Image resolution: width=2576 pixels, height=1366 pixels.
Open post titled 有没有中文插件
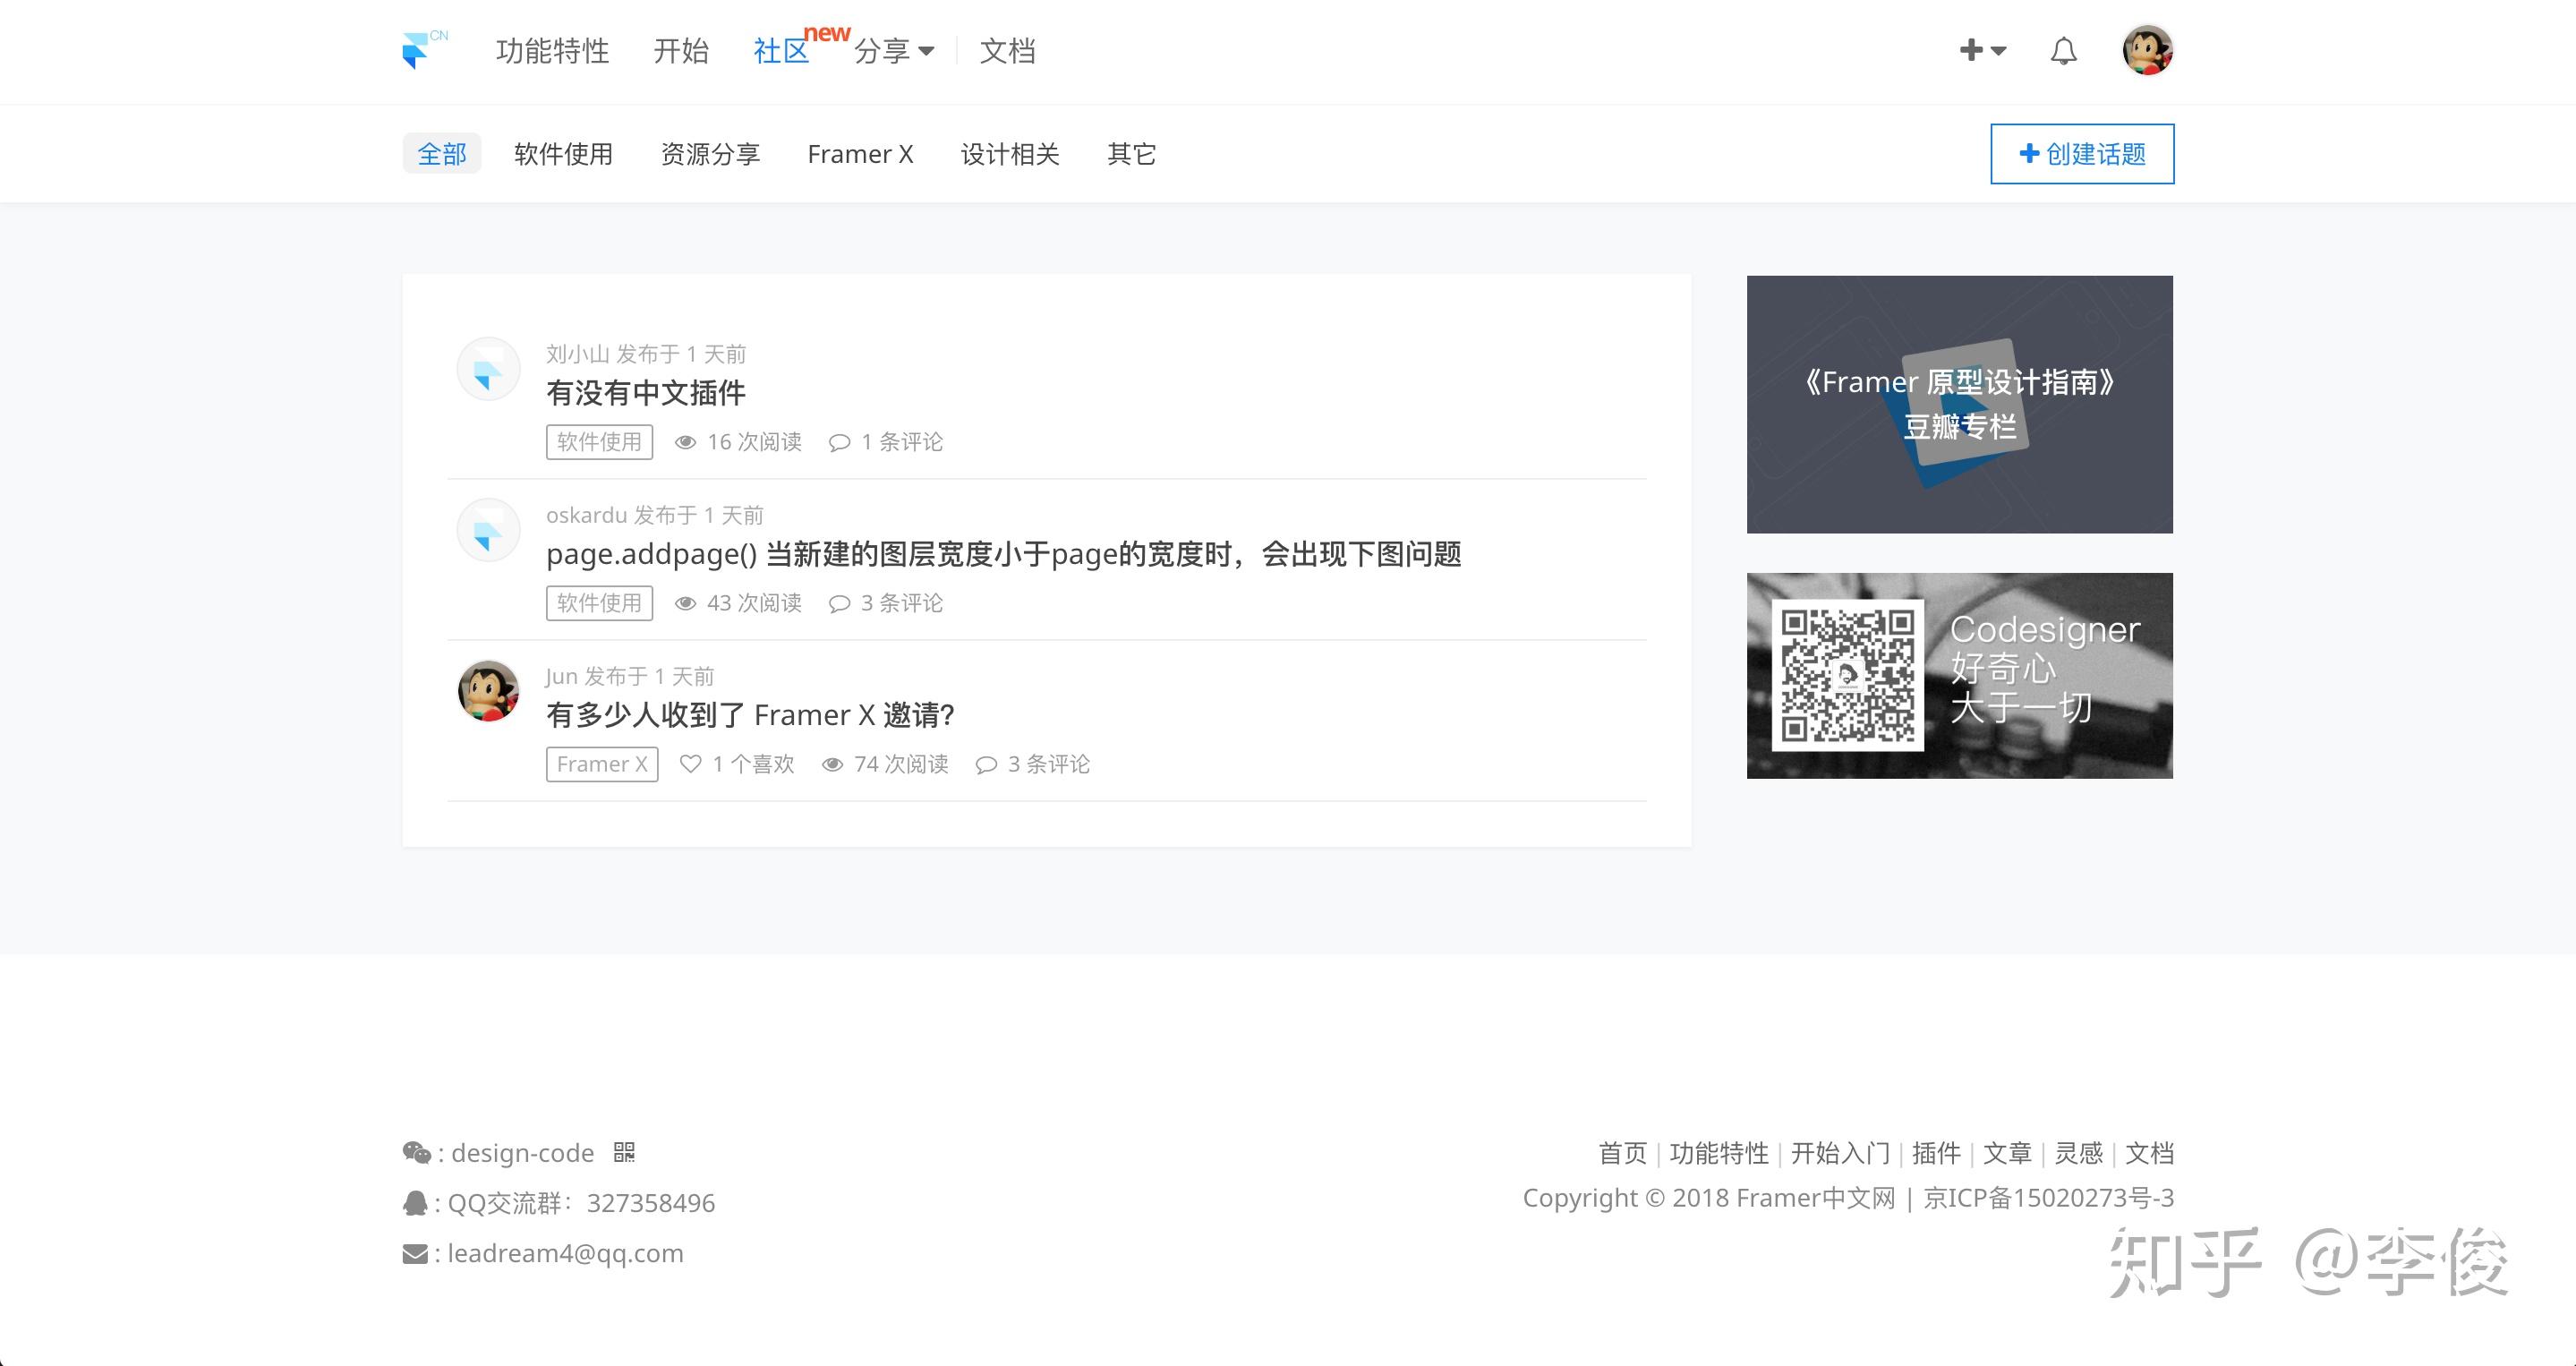tap(646, 393)
